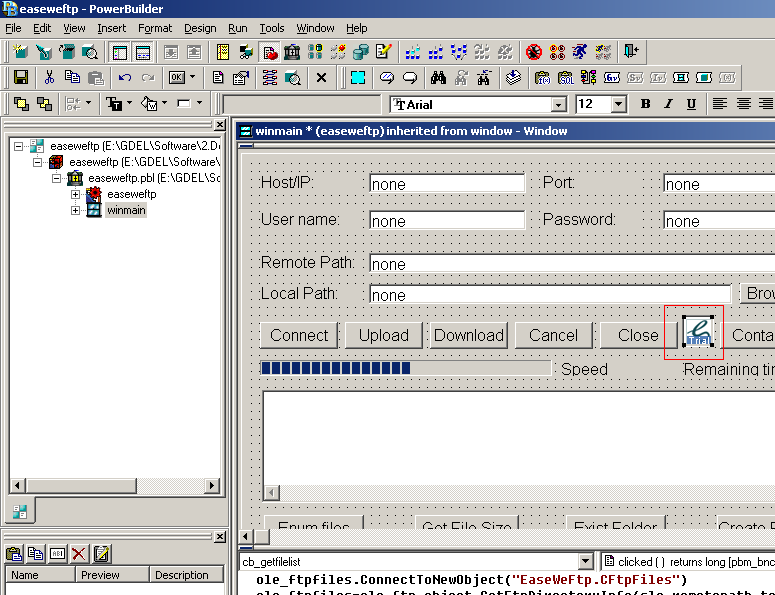Copy selection with the copy icon

click(72, 78)
